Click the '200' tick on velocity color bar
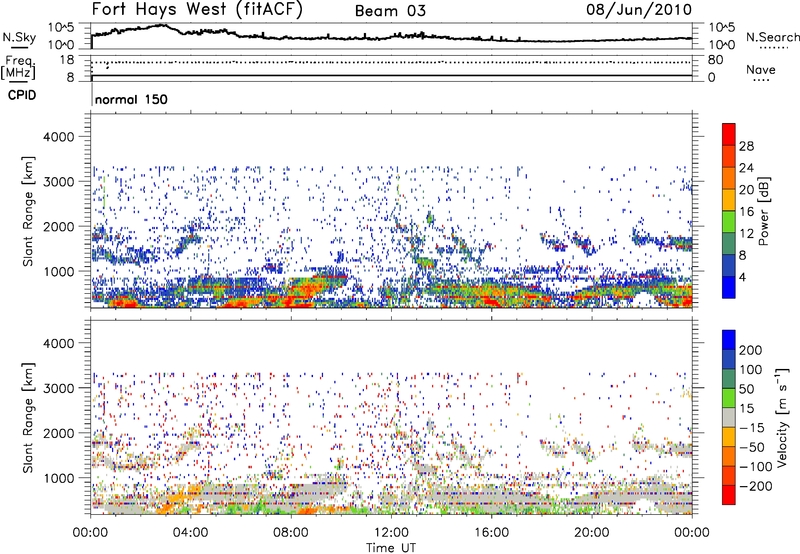This screenshot has height=554, width=800. (x=751, y=350)
